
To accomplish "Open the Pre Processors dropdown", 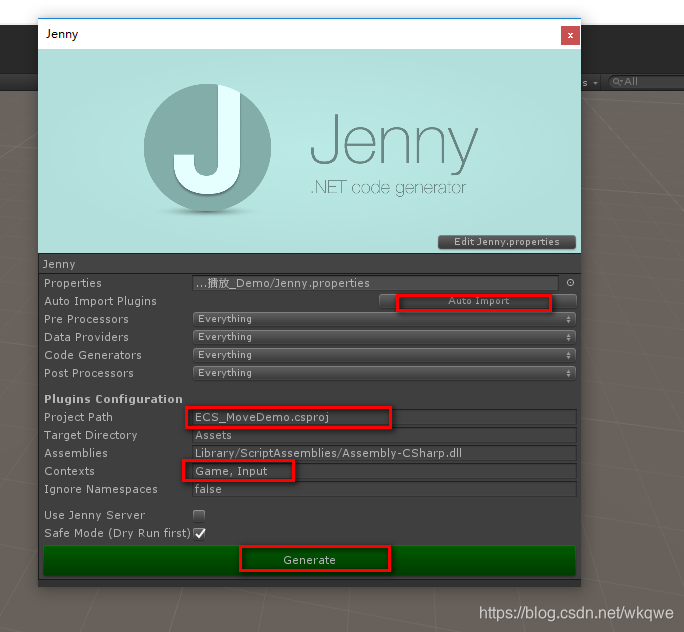I will [x=384, y=319].
